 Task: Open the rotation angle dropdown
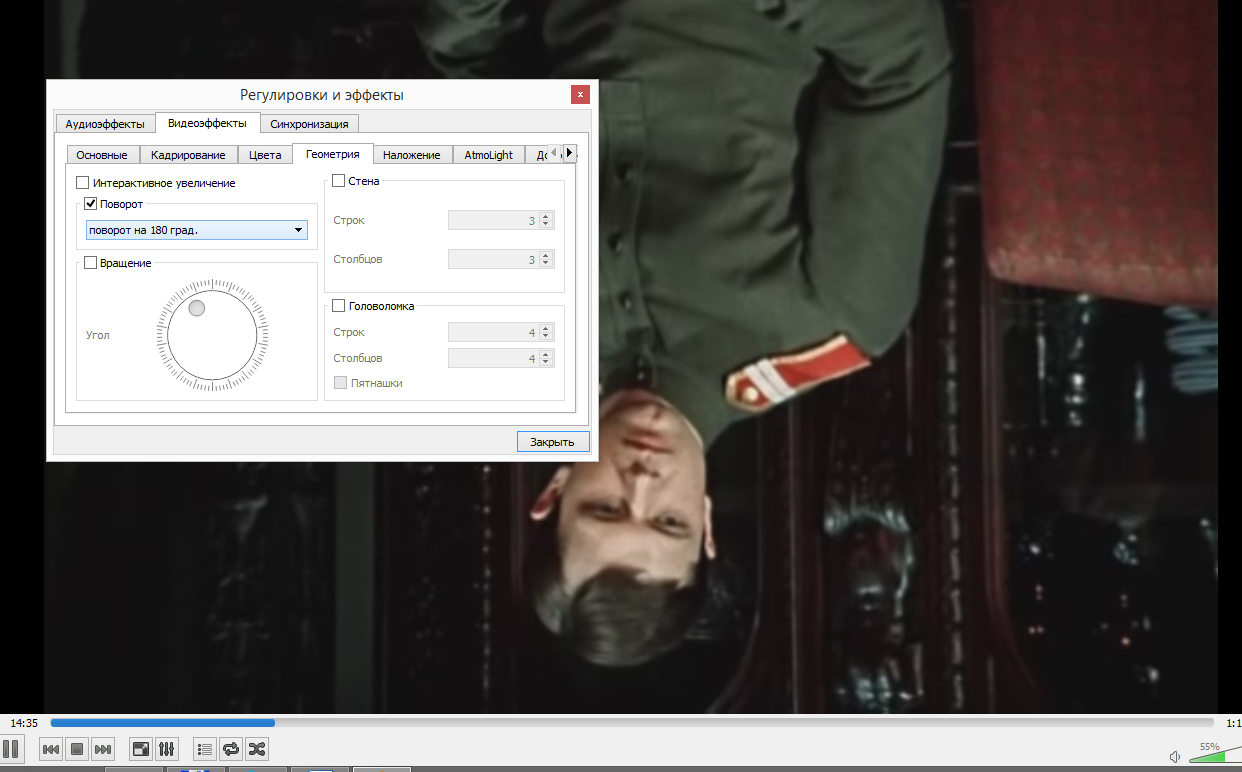click(197, 231)
